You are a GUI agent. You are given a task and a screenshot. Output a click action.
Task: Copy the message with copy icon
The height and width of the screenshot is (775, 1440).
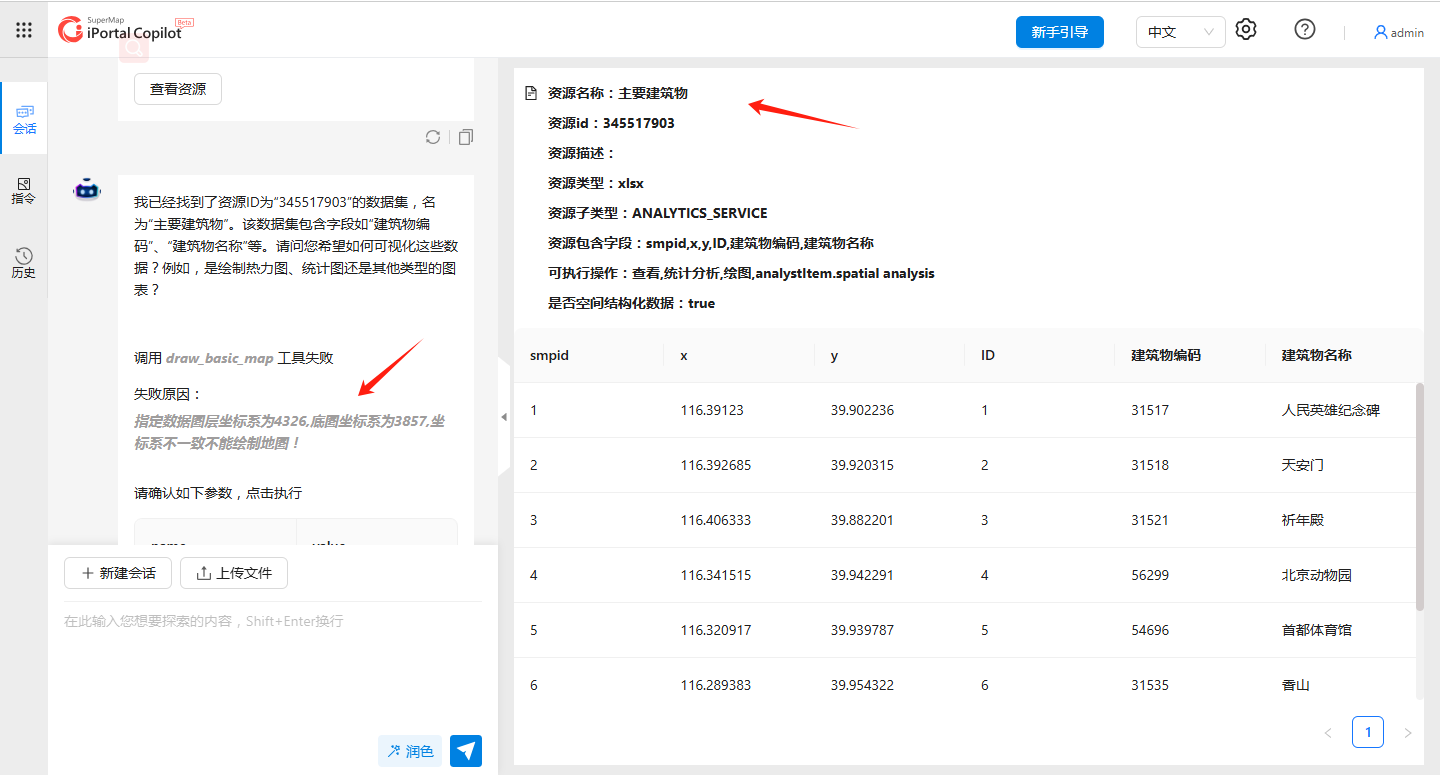[465, 137]
